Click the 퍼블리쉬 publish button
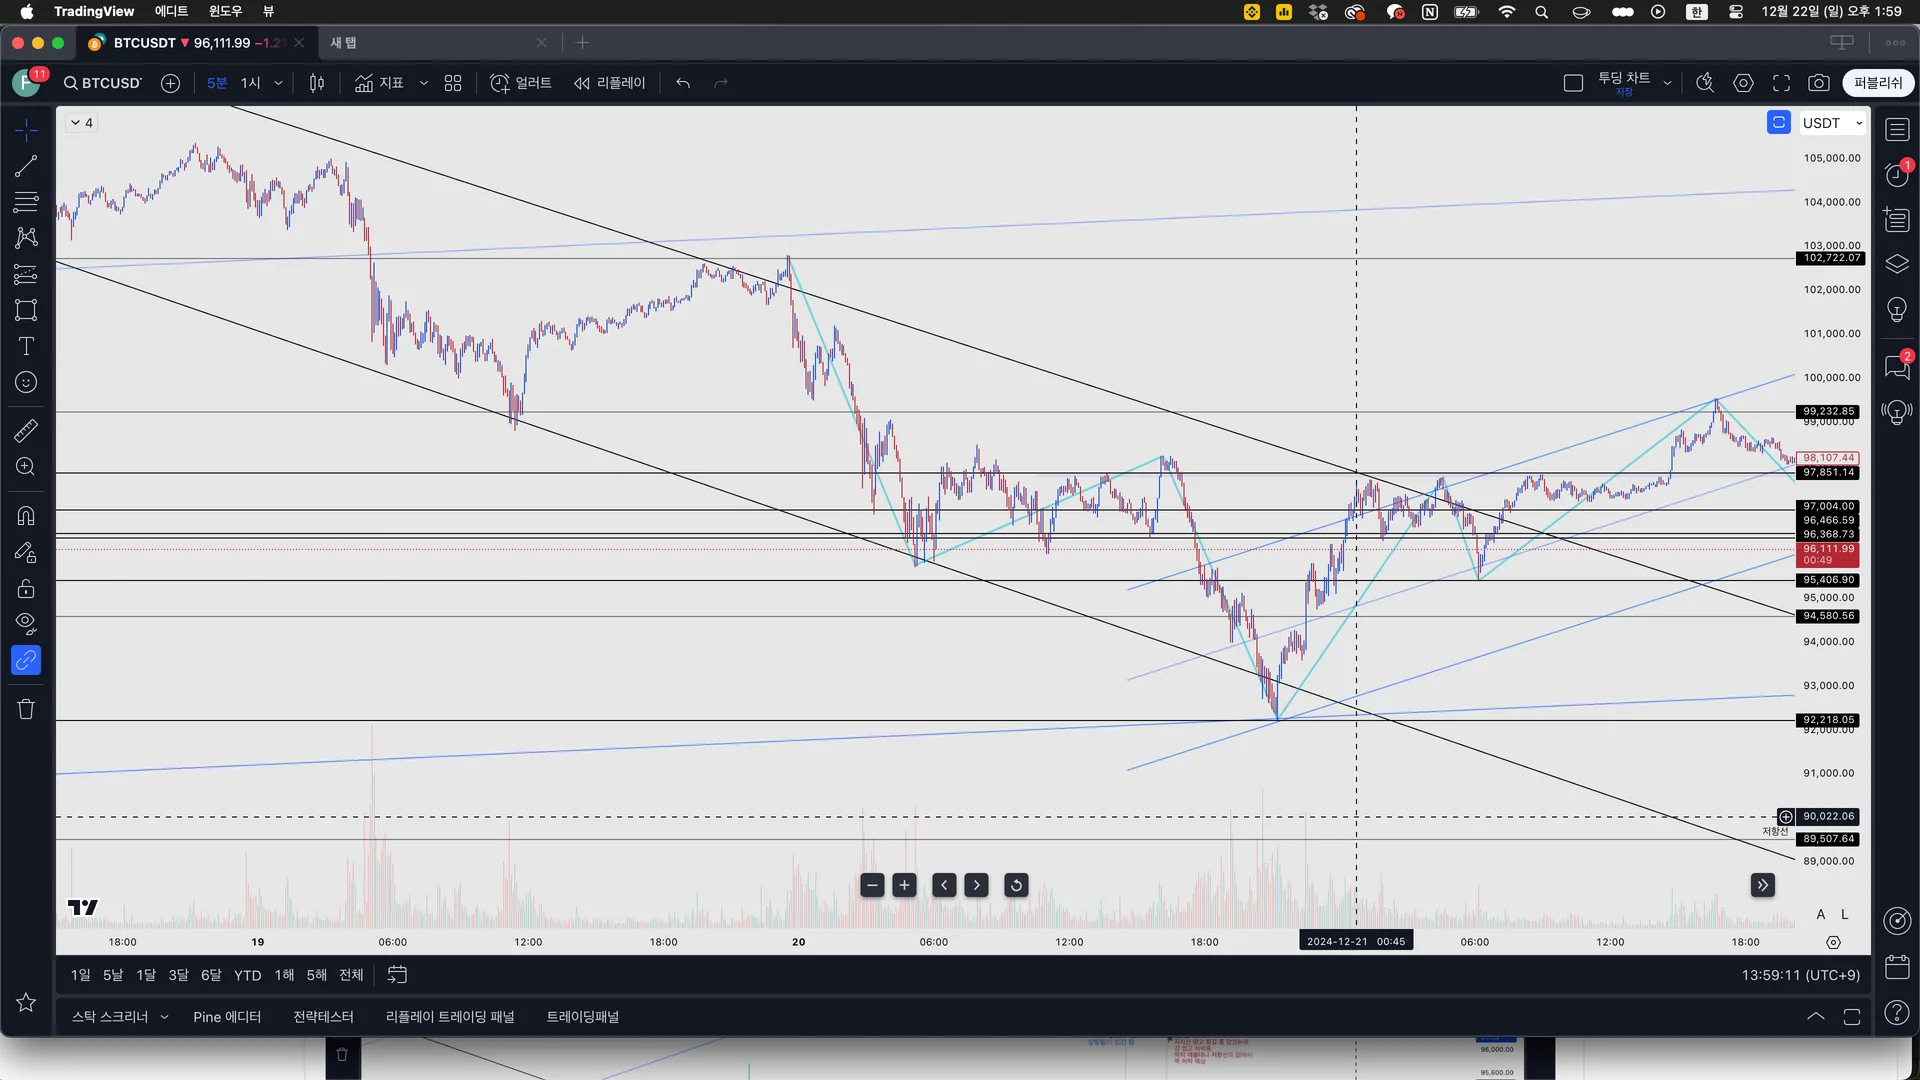This screenshot has width=1920, height=1080. [x=1878, y=83]
